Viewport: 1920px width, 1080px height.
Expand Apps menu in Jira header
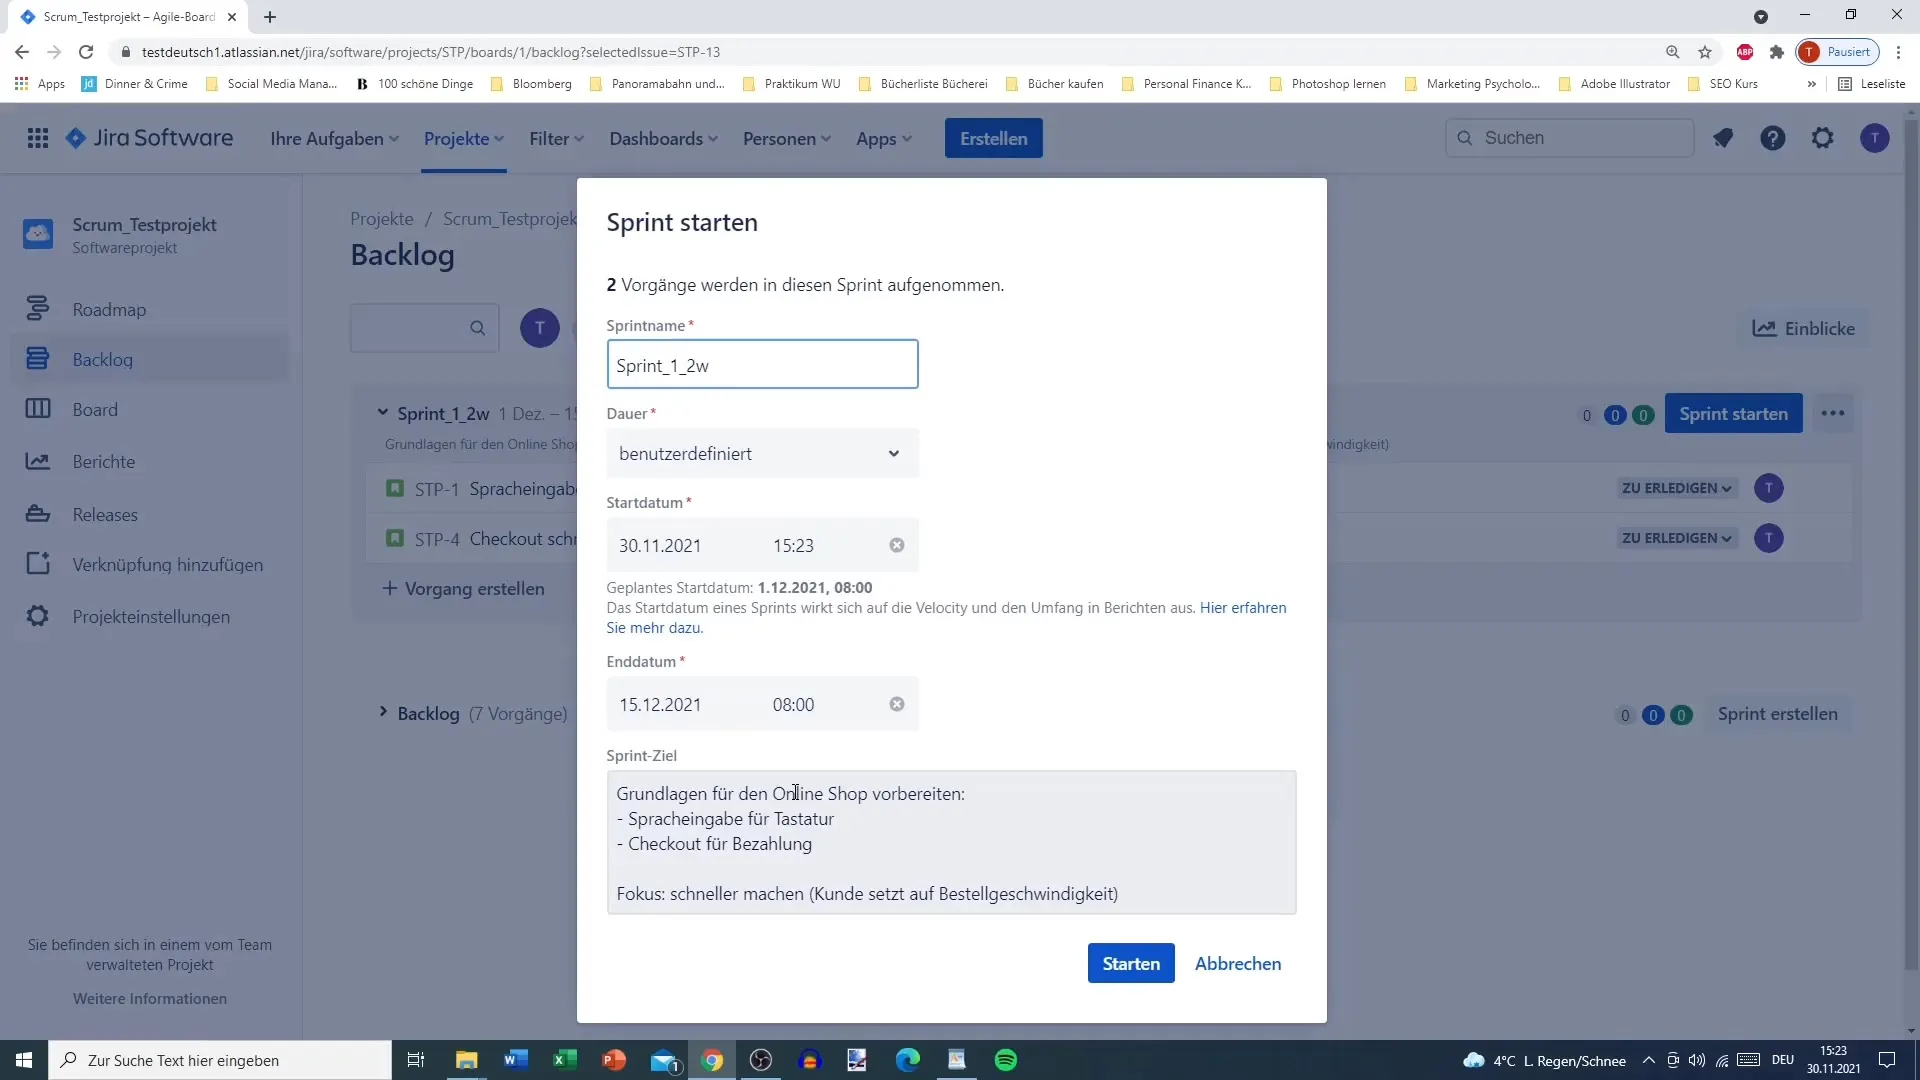[883, 139]
